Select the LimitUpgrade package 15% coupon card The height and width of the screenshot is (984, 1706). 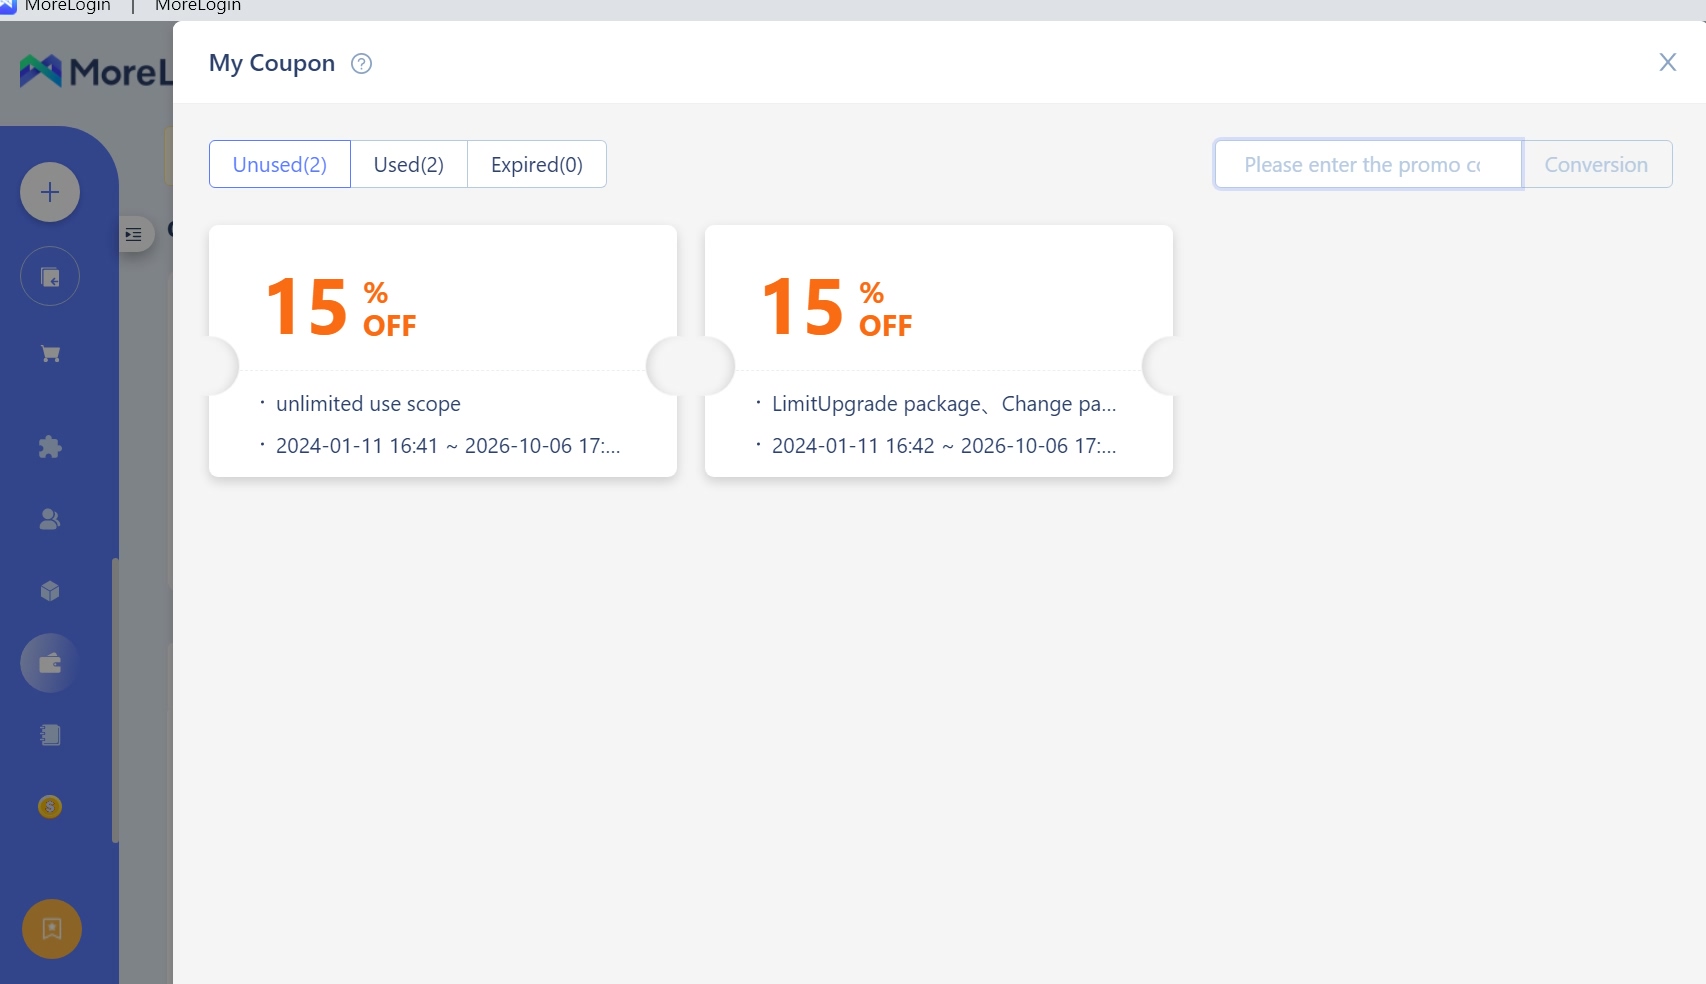click(x=939, y=351)
